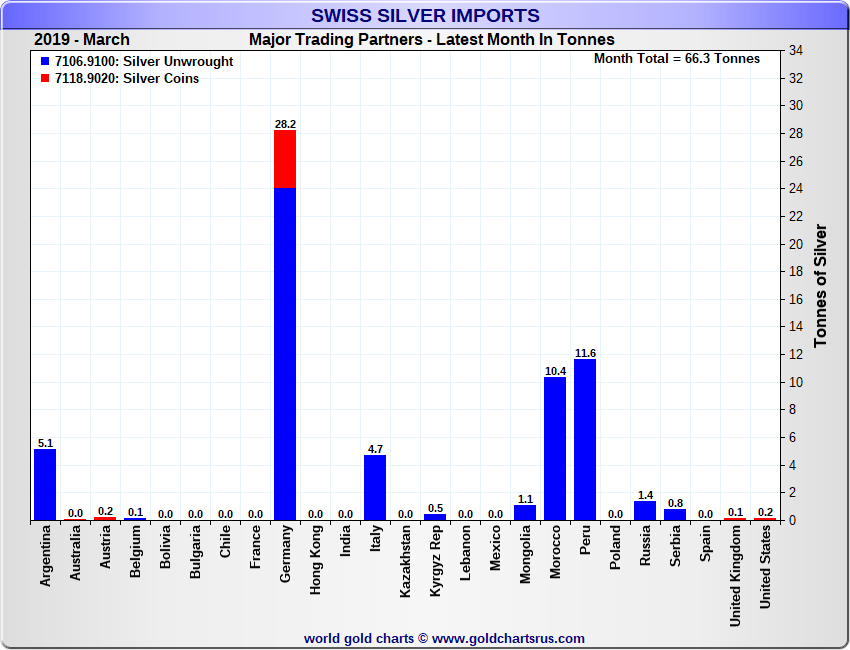Click the United States axis label
Viewport: 850px width, 650px height.
pos(765,567)
